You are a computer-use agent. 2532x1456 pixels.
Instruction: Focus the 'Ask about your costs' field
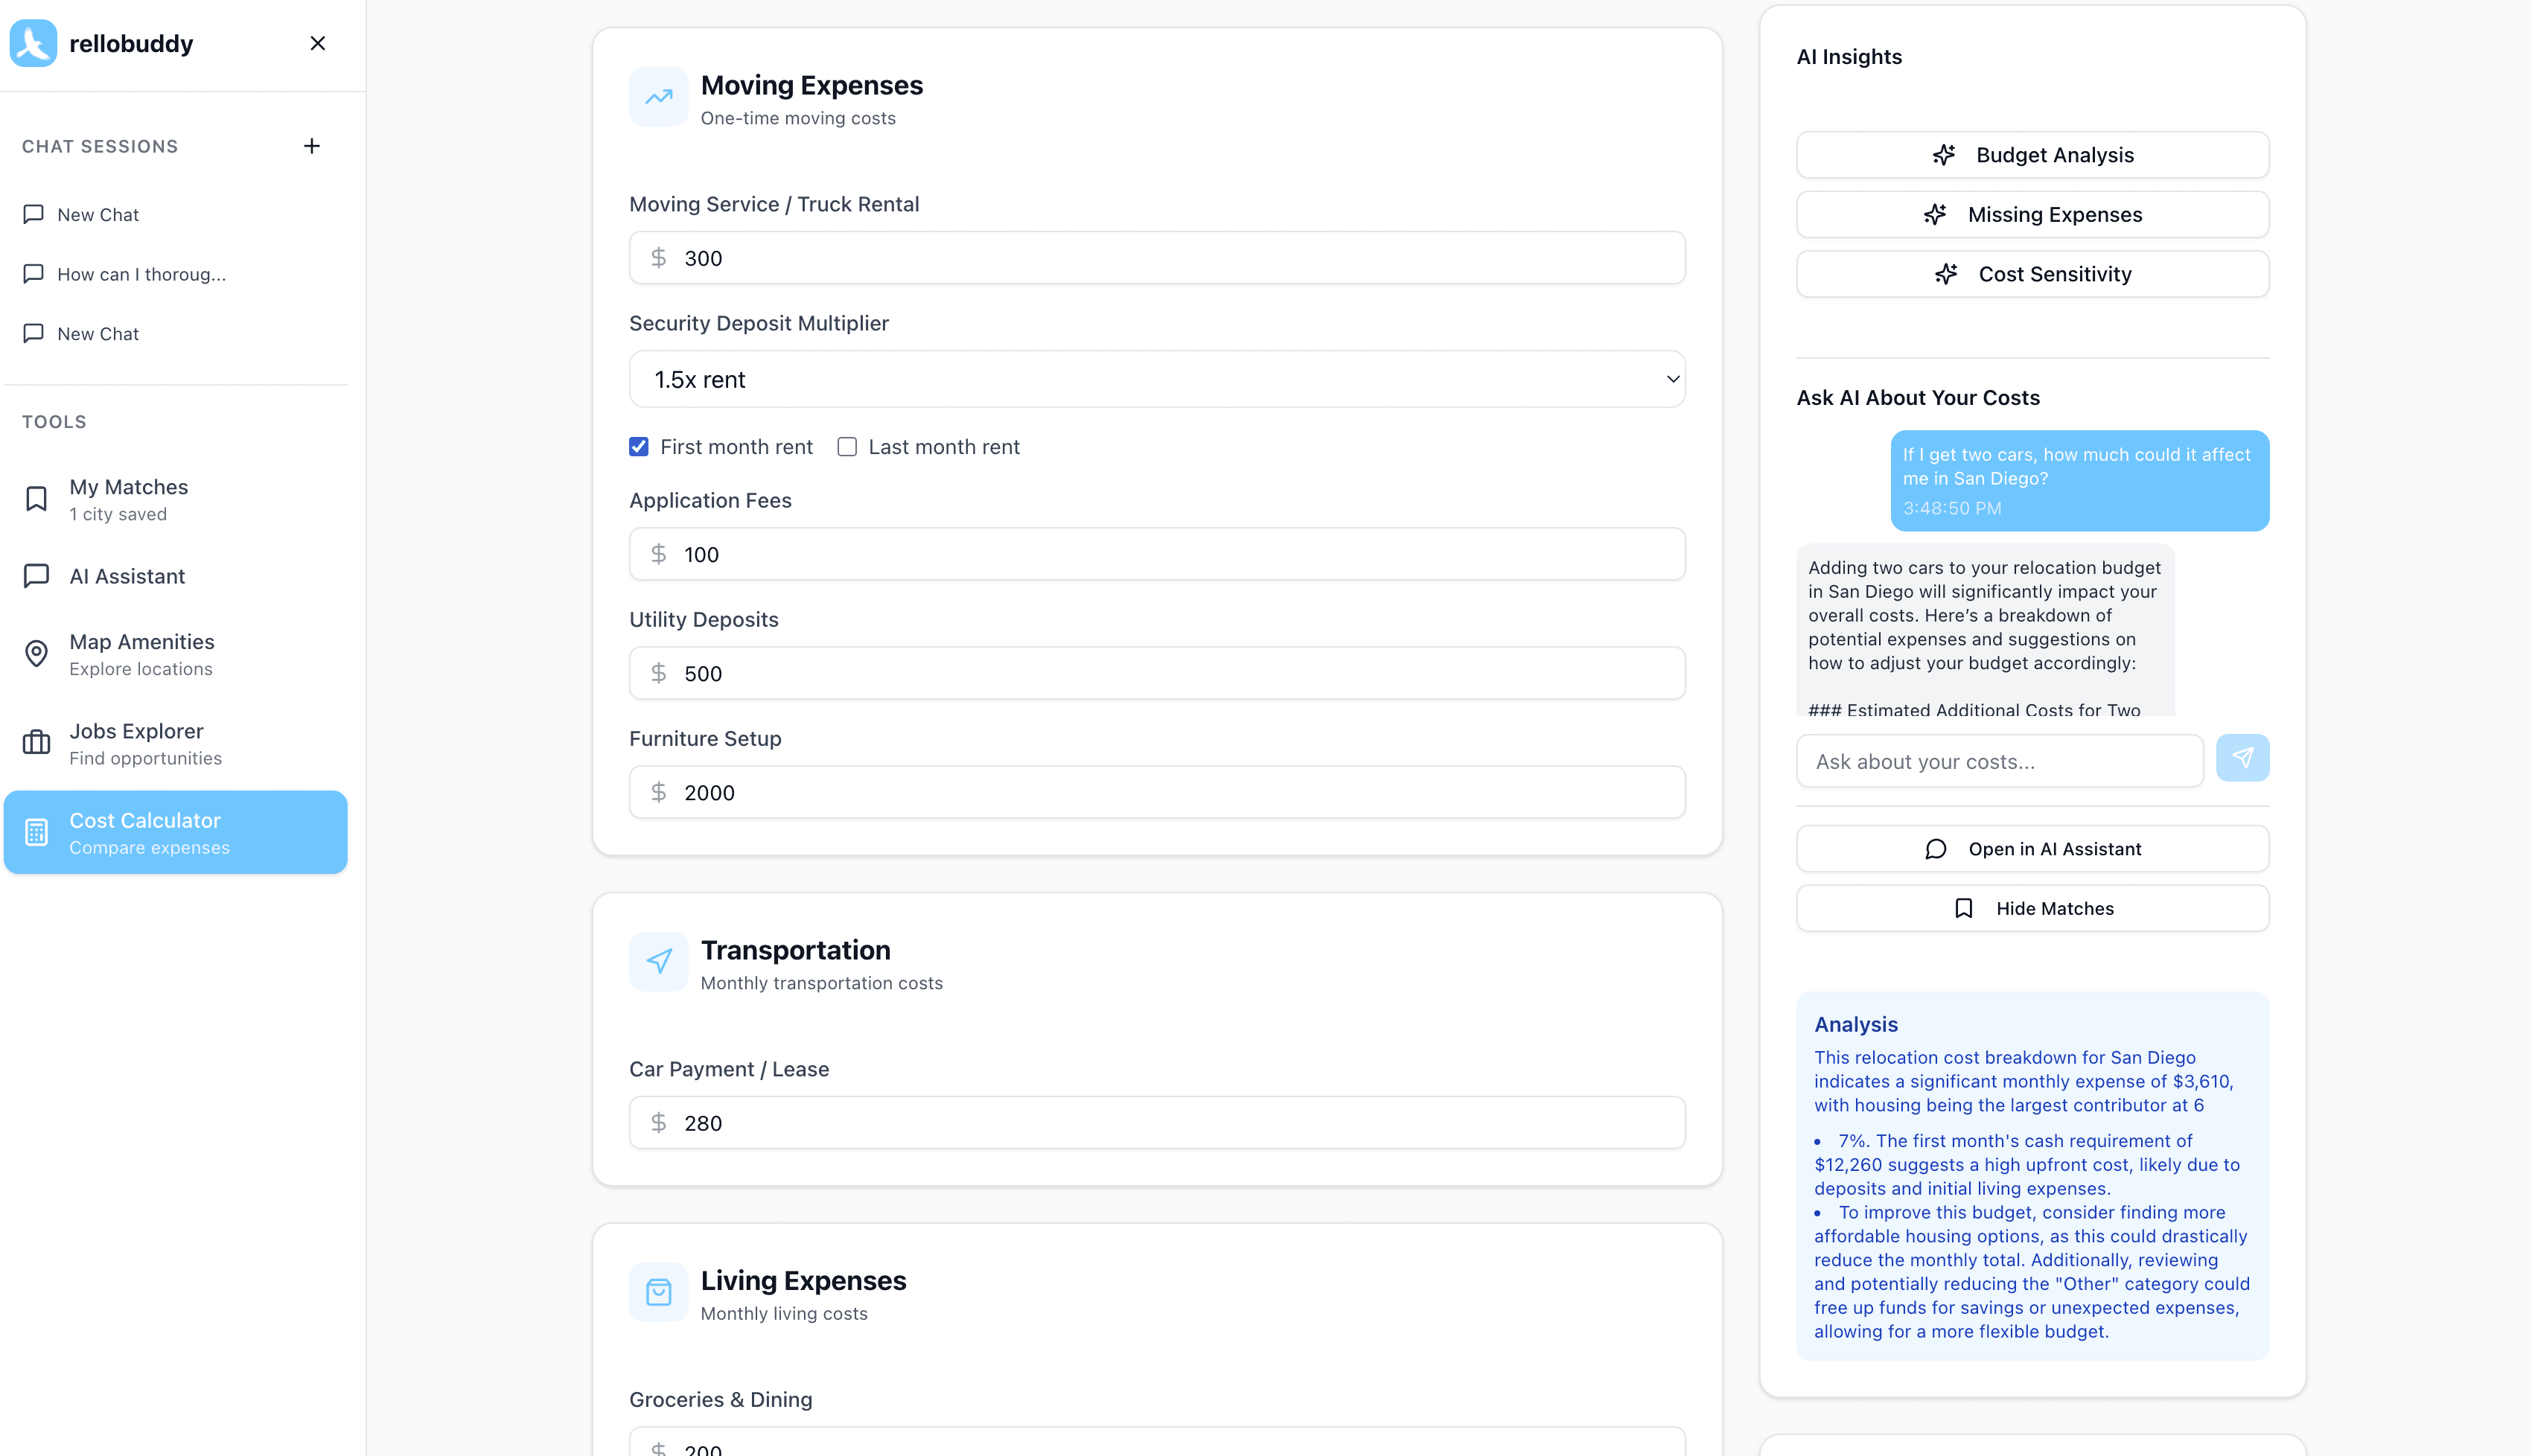pos(1998,761)
